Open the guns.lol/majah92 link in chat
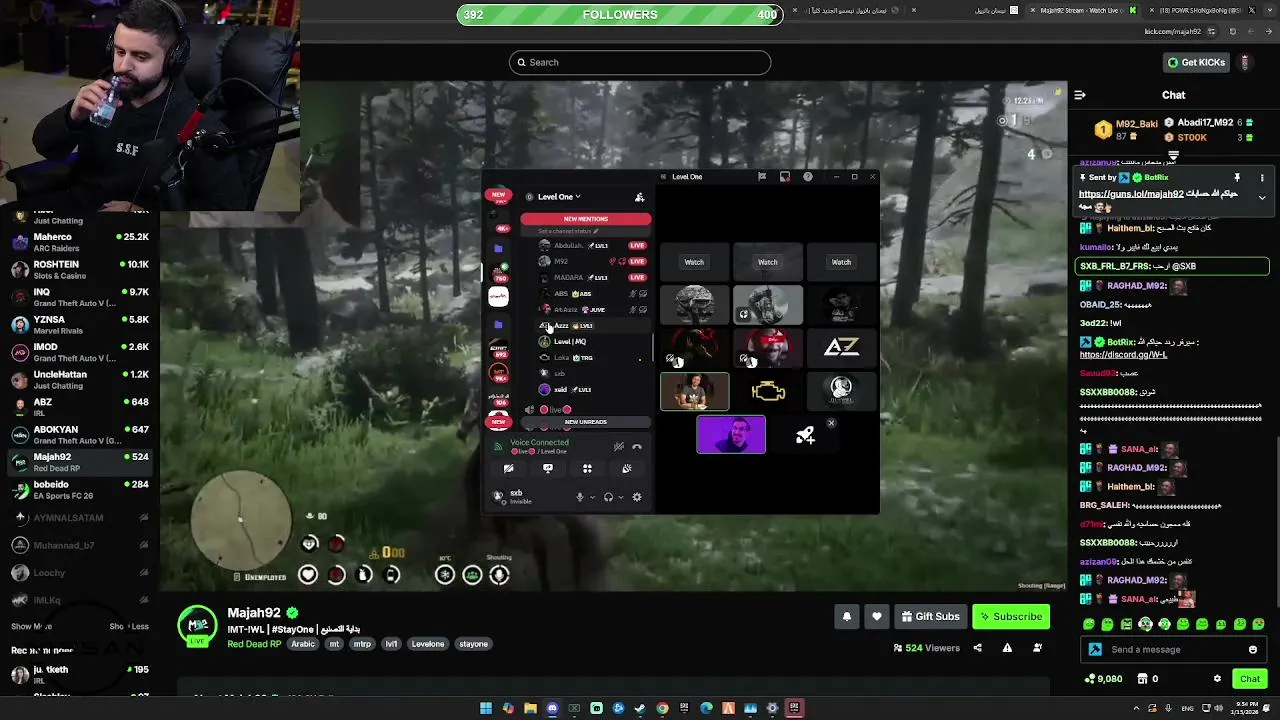This screenshot has height=720, width=1280. tap(1131, 194)
